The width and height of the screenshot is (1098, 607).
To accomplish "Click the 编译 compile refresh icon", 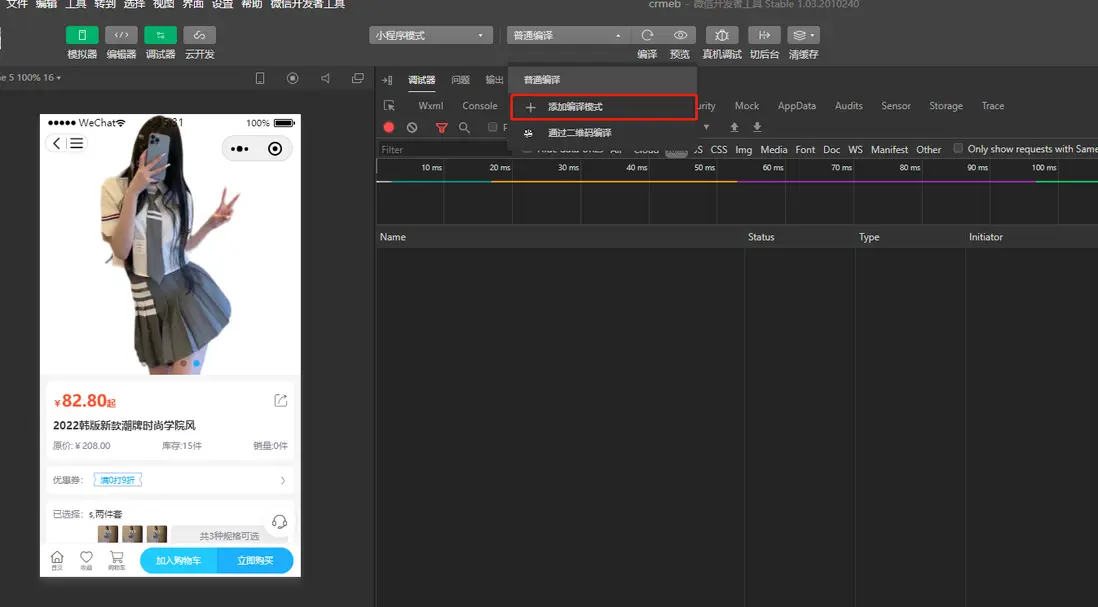I will tap(647, 35).
